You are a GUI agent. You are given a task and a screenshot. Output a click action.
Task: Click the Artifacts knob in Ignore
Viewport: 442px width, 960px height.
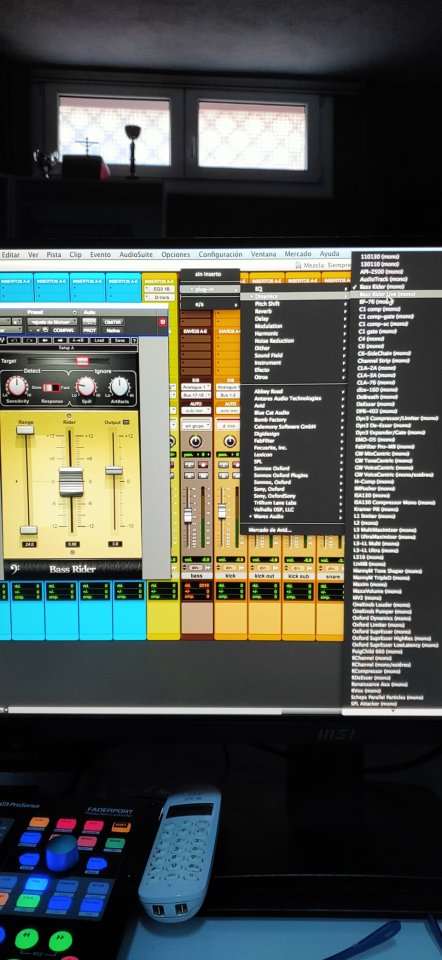[120, 386]
